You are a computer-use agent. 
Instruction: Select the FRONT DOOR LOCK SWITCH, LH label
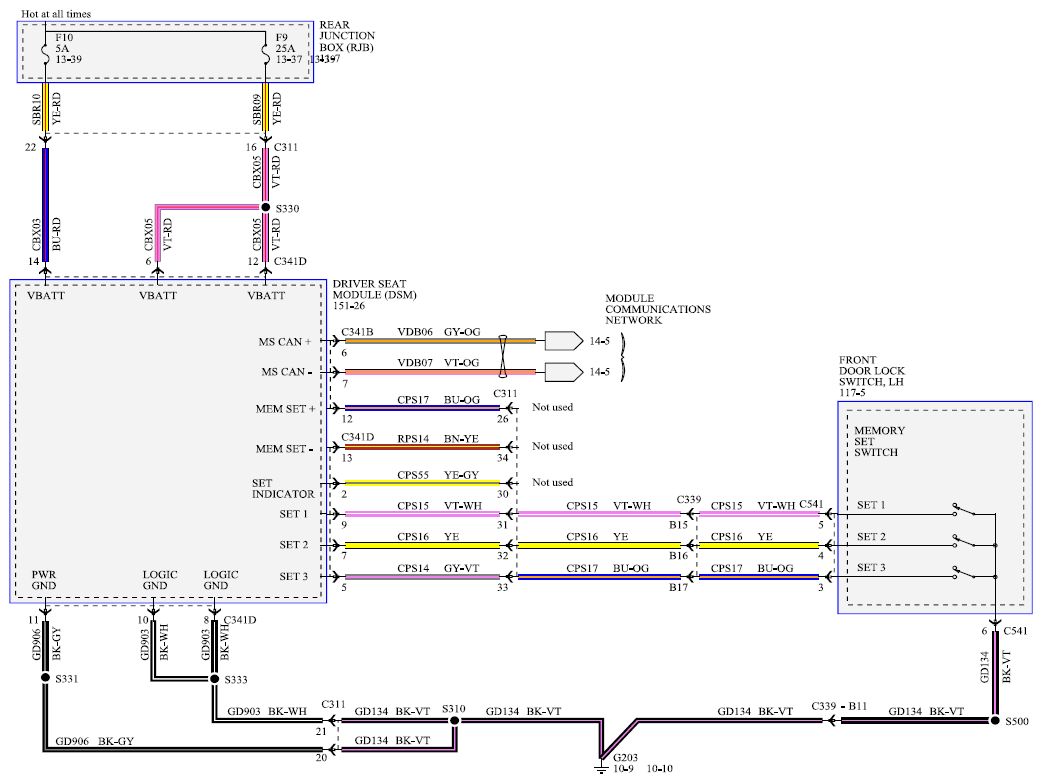tap(872, 371)
